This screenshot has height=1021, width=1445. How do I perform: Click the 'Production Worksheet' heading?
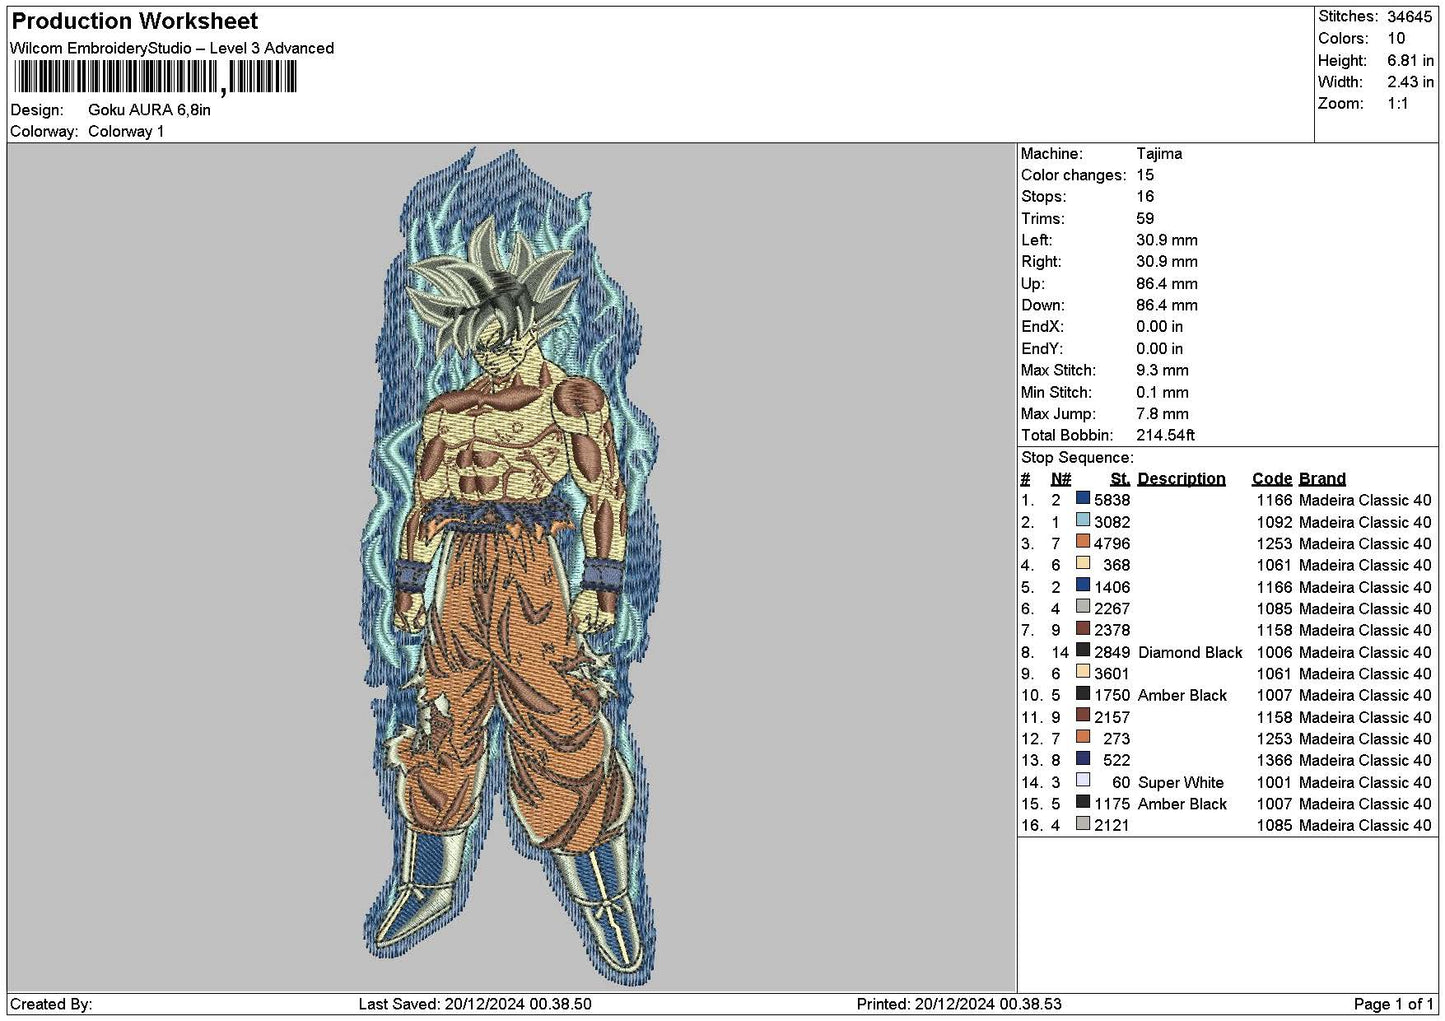pyautogui.click(x=134, y=21)
